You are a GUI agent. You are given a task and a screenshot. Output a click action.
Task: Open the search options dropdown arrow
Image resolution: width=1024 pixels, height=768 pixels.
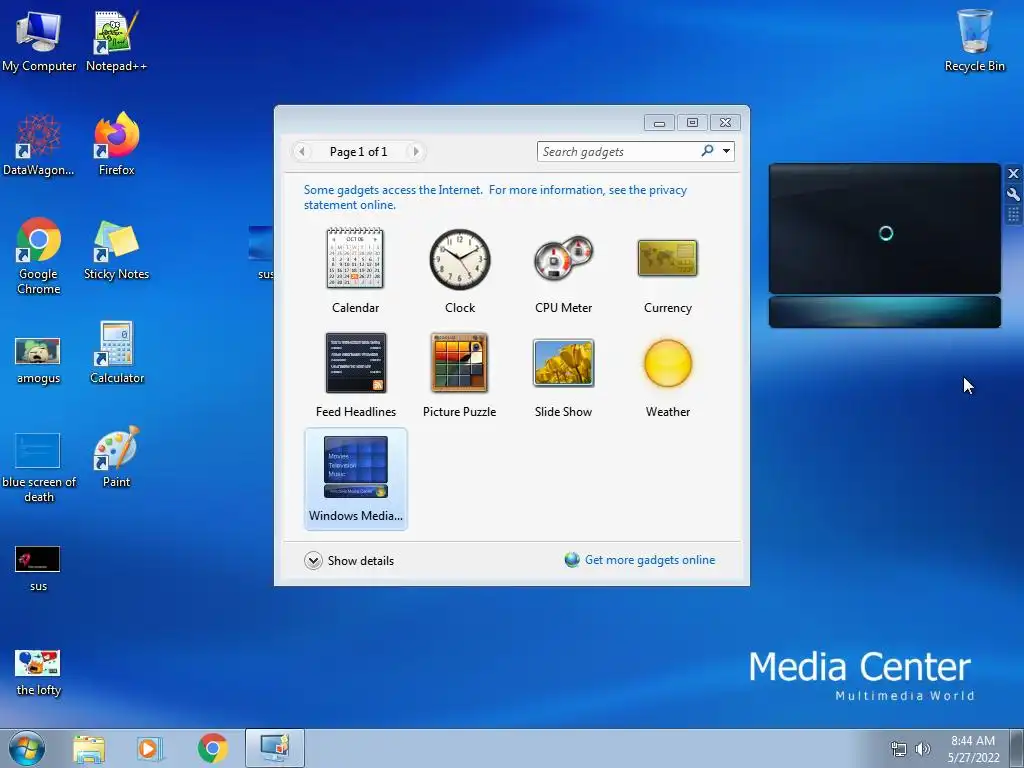pos(726,151)
